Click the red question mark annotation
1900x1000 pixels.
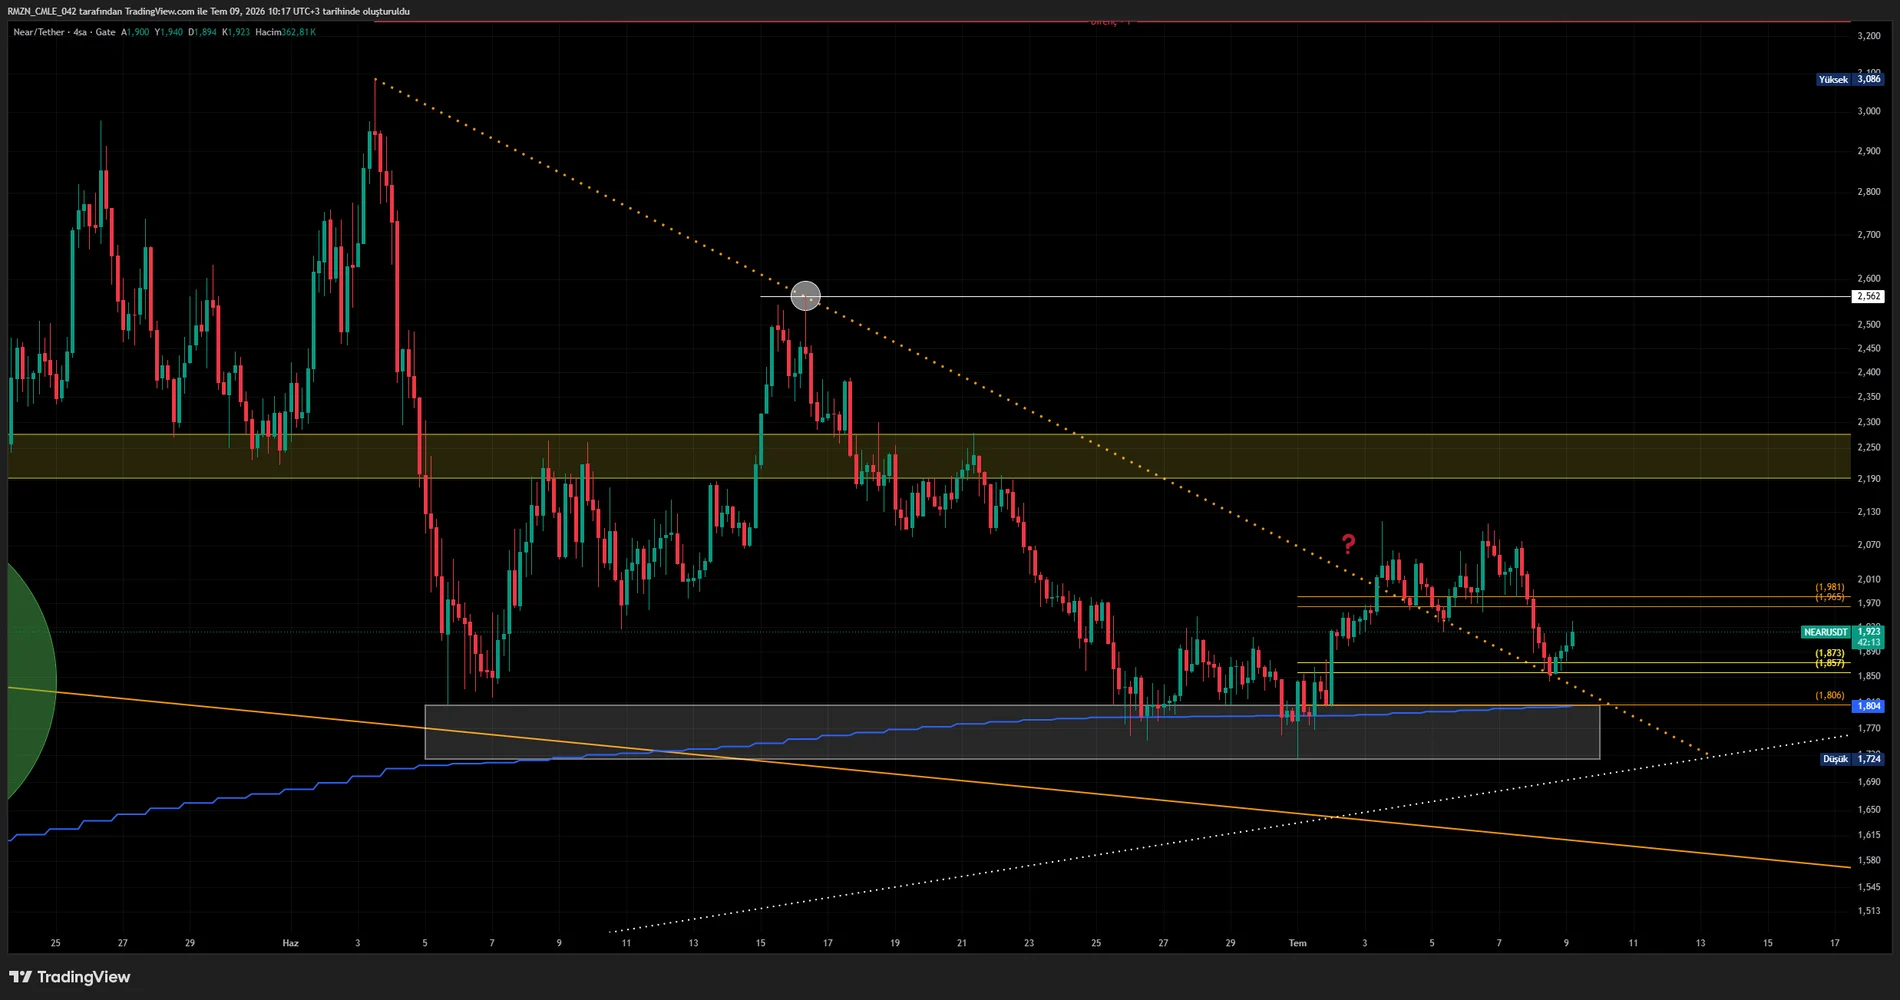(1348, 544)
